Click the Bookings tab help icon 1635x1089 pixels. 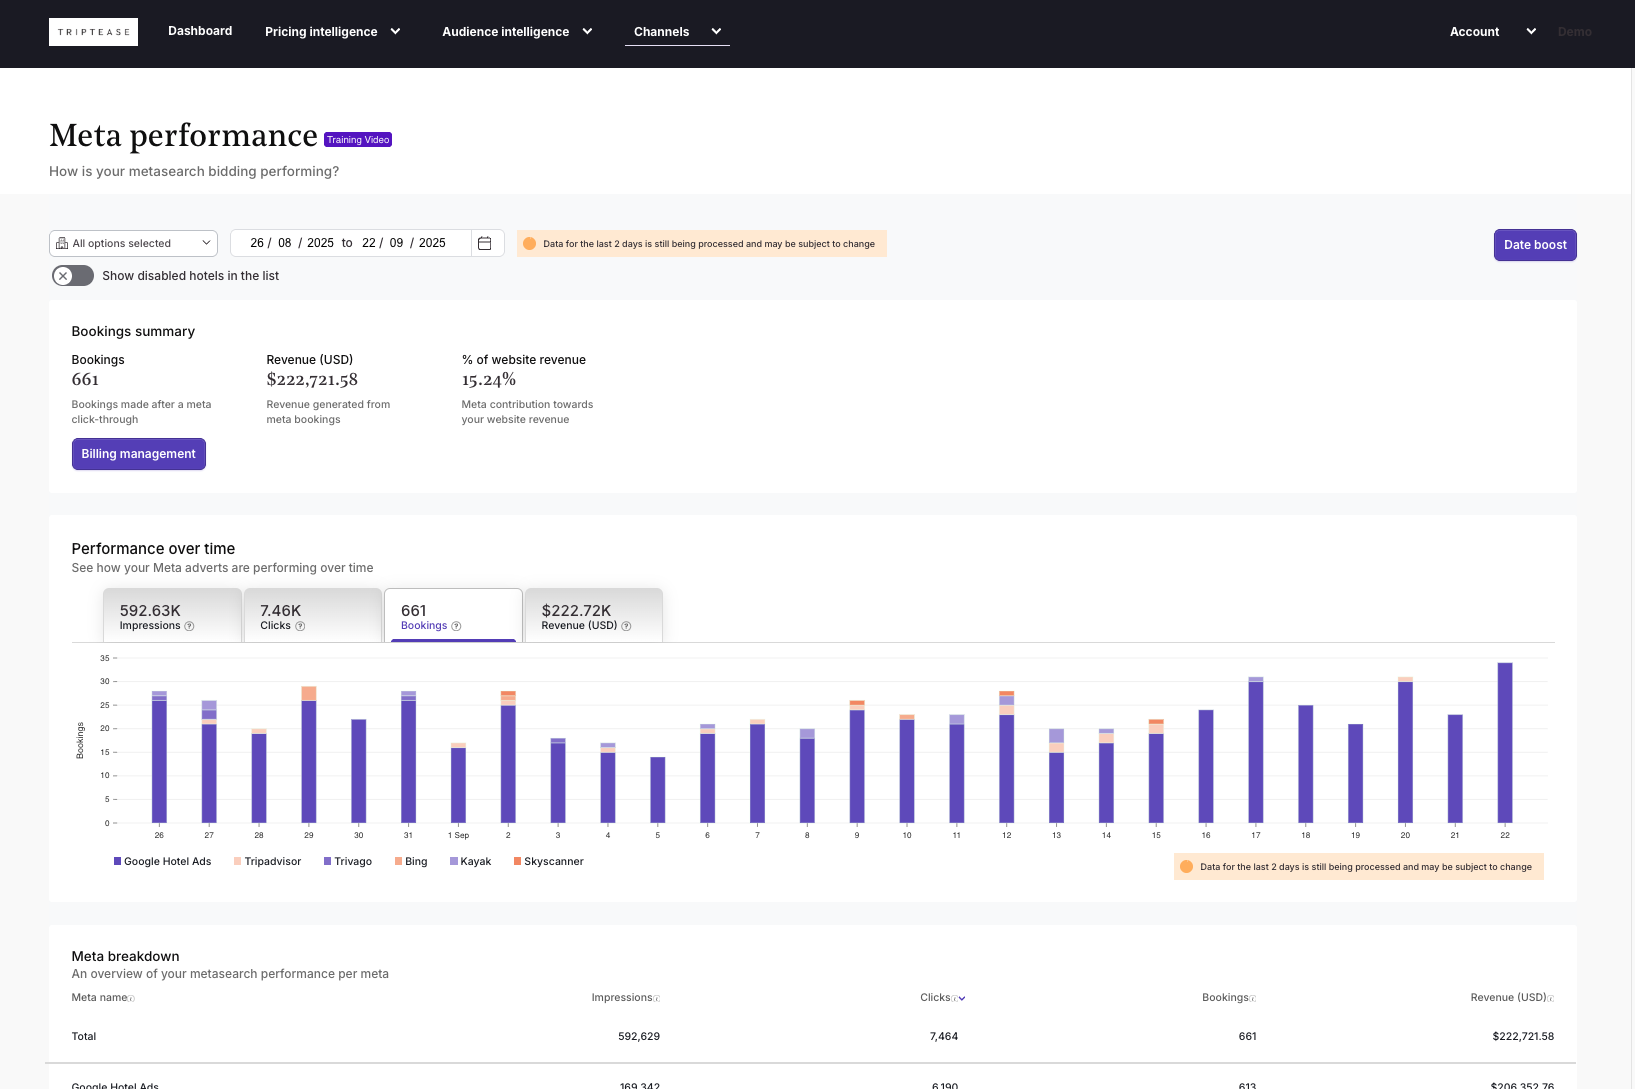pos(456,626)
